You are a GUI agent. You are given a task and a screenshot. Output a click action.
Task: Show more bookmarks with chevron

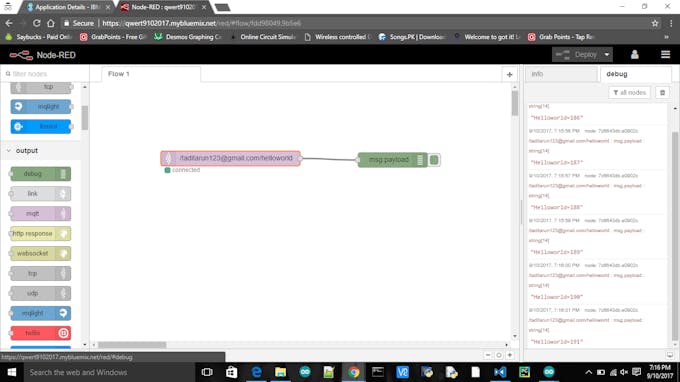666,37
